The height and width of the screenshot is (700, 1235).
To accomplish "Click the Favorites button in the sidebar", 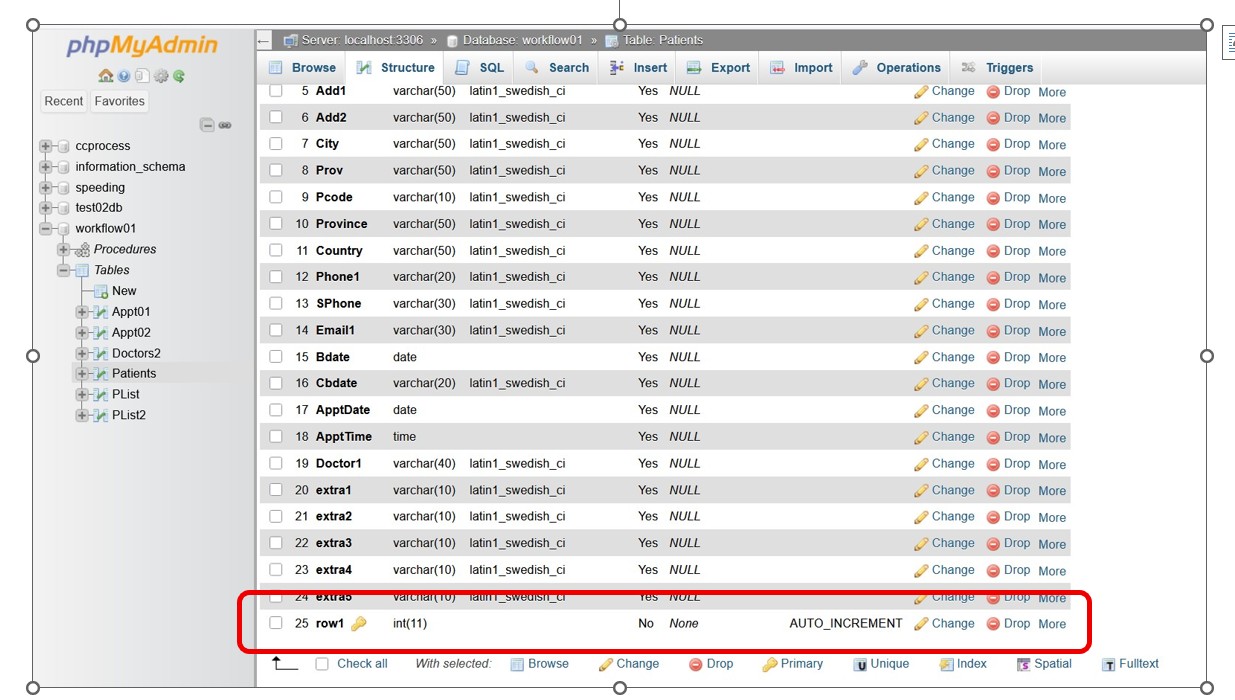I will tap(119, 101).
